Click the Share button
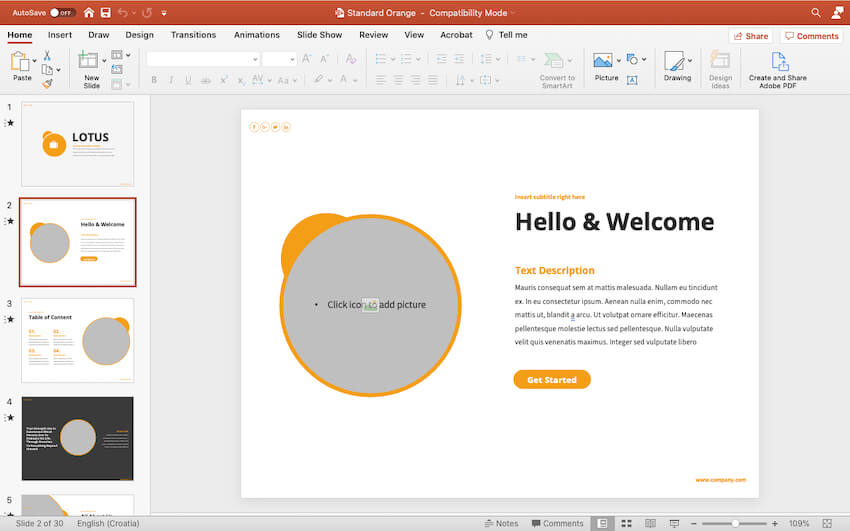Image resolution: width=850 pixels, height=531 pixels. [x=750, y=36]
